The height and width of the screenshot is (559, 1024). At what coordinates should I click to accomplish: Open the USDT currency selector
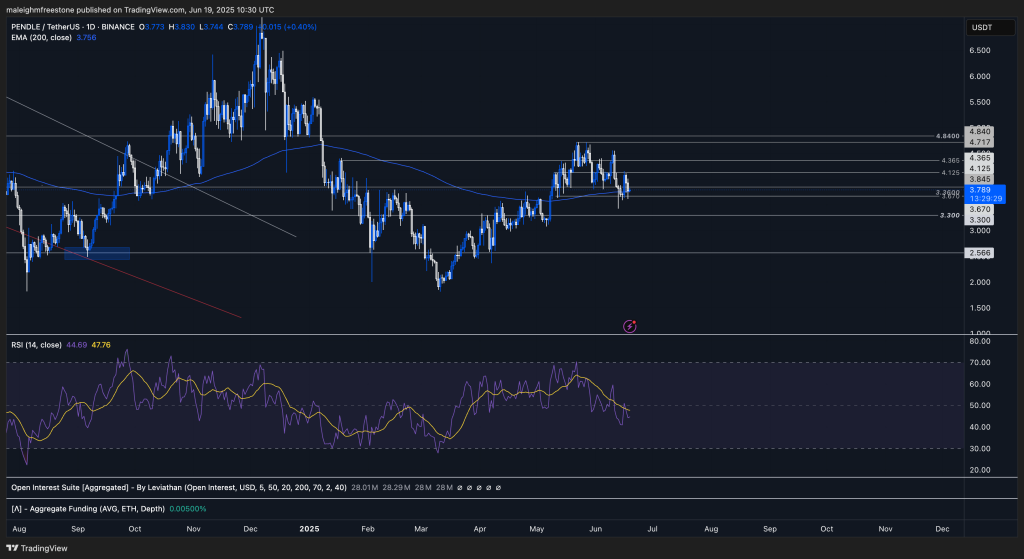[980, 26]
